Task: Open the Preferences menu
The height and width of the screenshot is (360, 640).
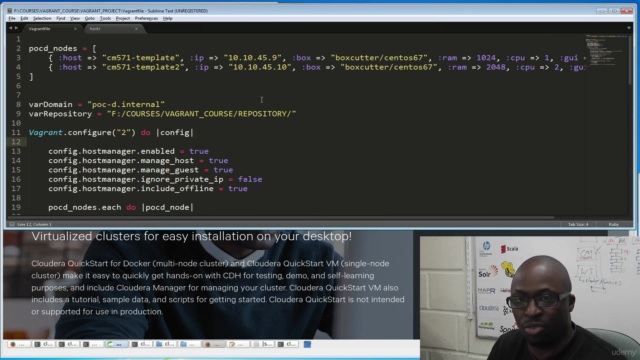Action: click(x=146, y=18)
